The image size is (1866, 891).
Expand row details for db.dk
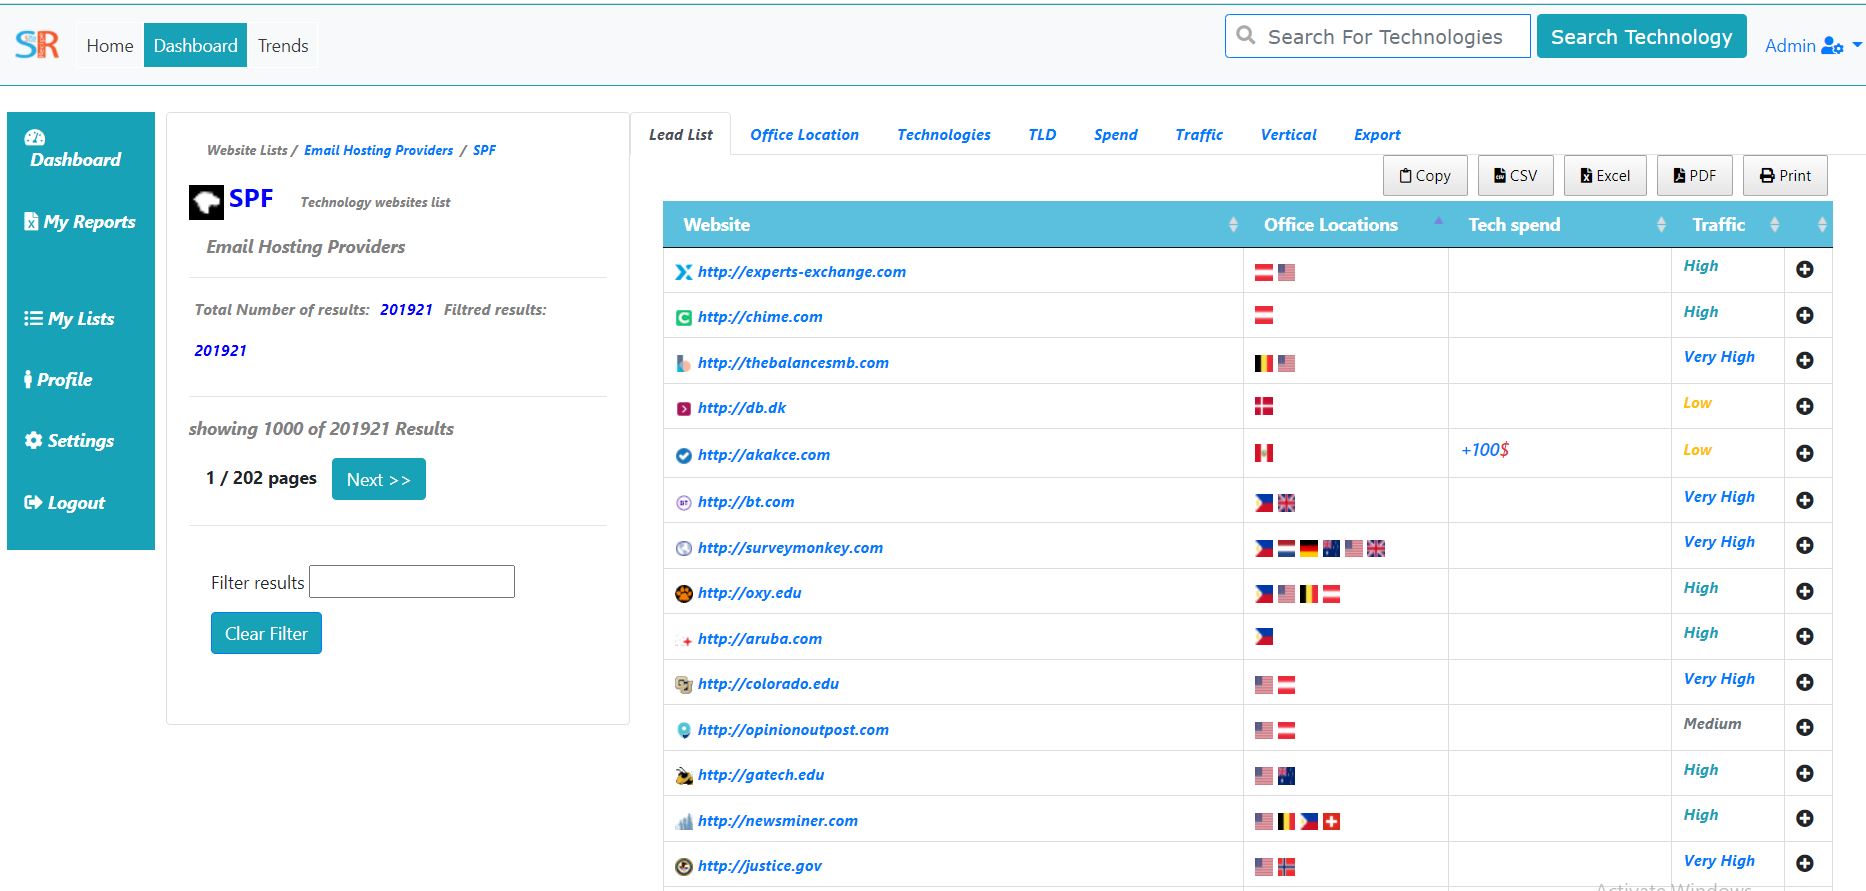pyautogui.click(x=1805, y=406)
